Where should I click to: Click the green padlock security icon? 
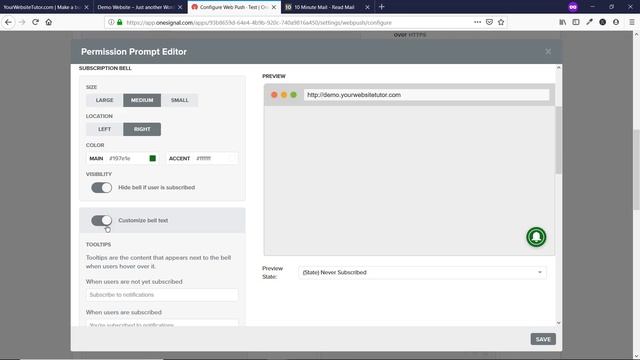point(120,22)
